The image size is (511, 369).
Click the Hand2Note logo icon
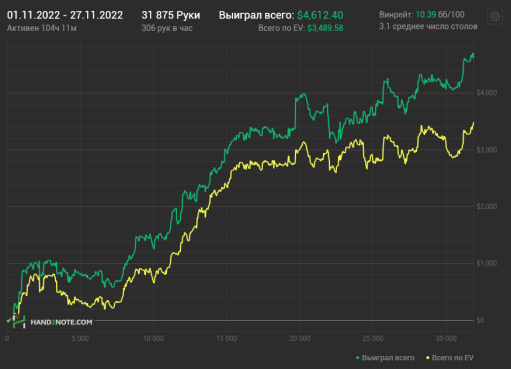point(19,322)
